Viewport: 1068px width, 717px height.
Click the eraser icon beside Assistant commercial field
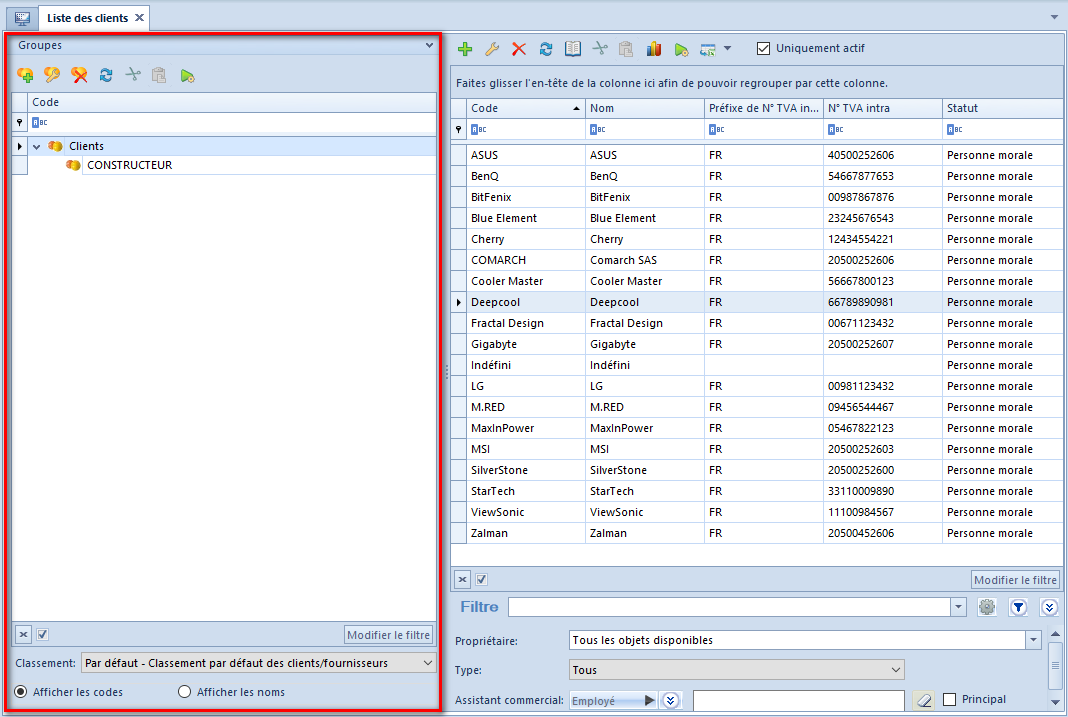924,699
